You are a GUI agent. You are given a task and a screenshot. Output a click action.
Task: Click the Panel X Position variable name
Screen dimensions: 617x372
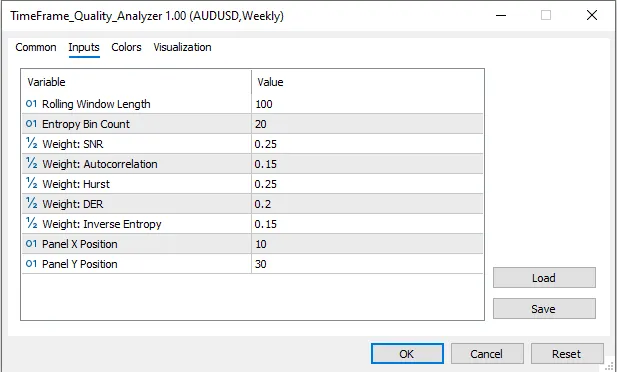click(x=80, y=244)
